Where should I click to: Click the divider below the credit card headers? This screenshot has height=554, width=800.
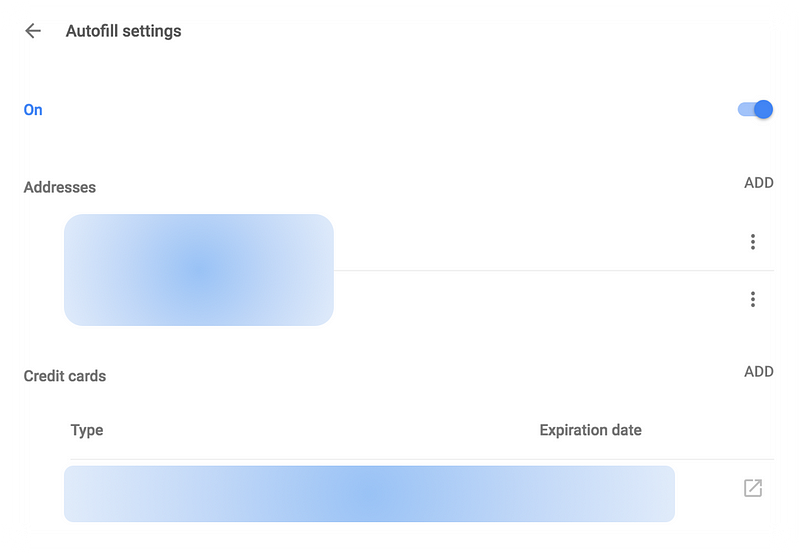(x=422, y=459)
